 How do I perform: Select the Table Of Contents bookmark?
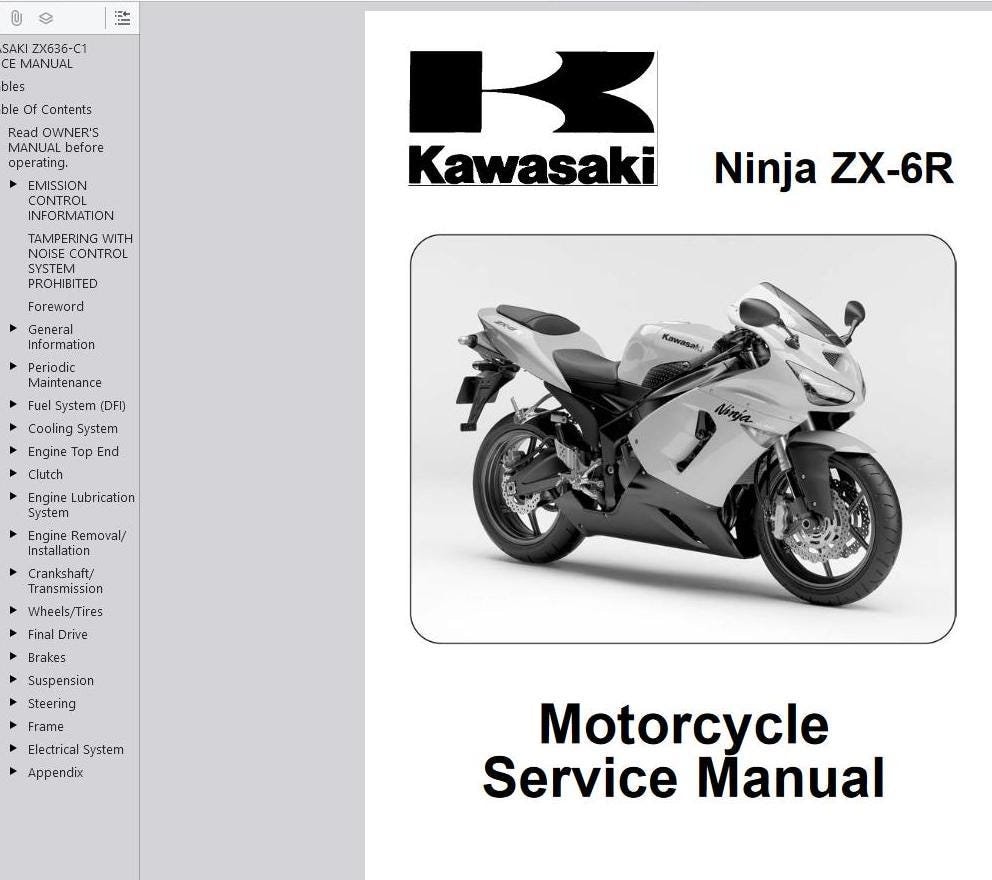(x=46, y=109)
